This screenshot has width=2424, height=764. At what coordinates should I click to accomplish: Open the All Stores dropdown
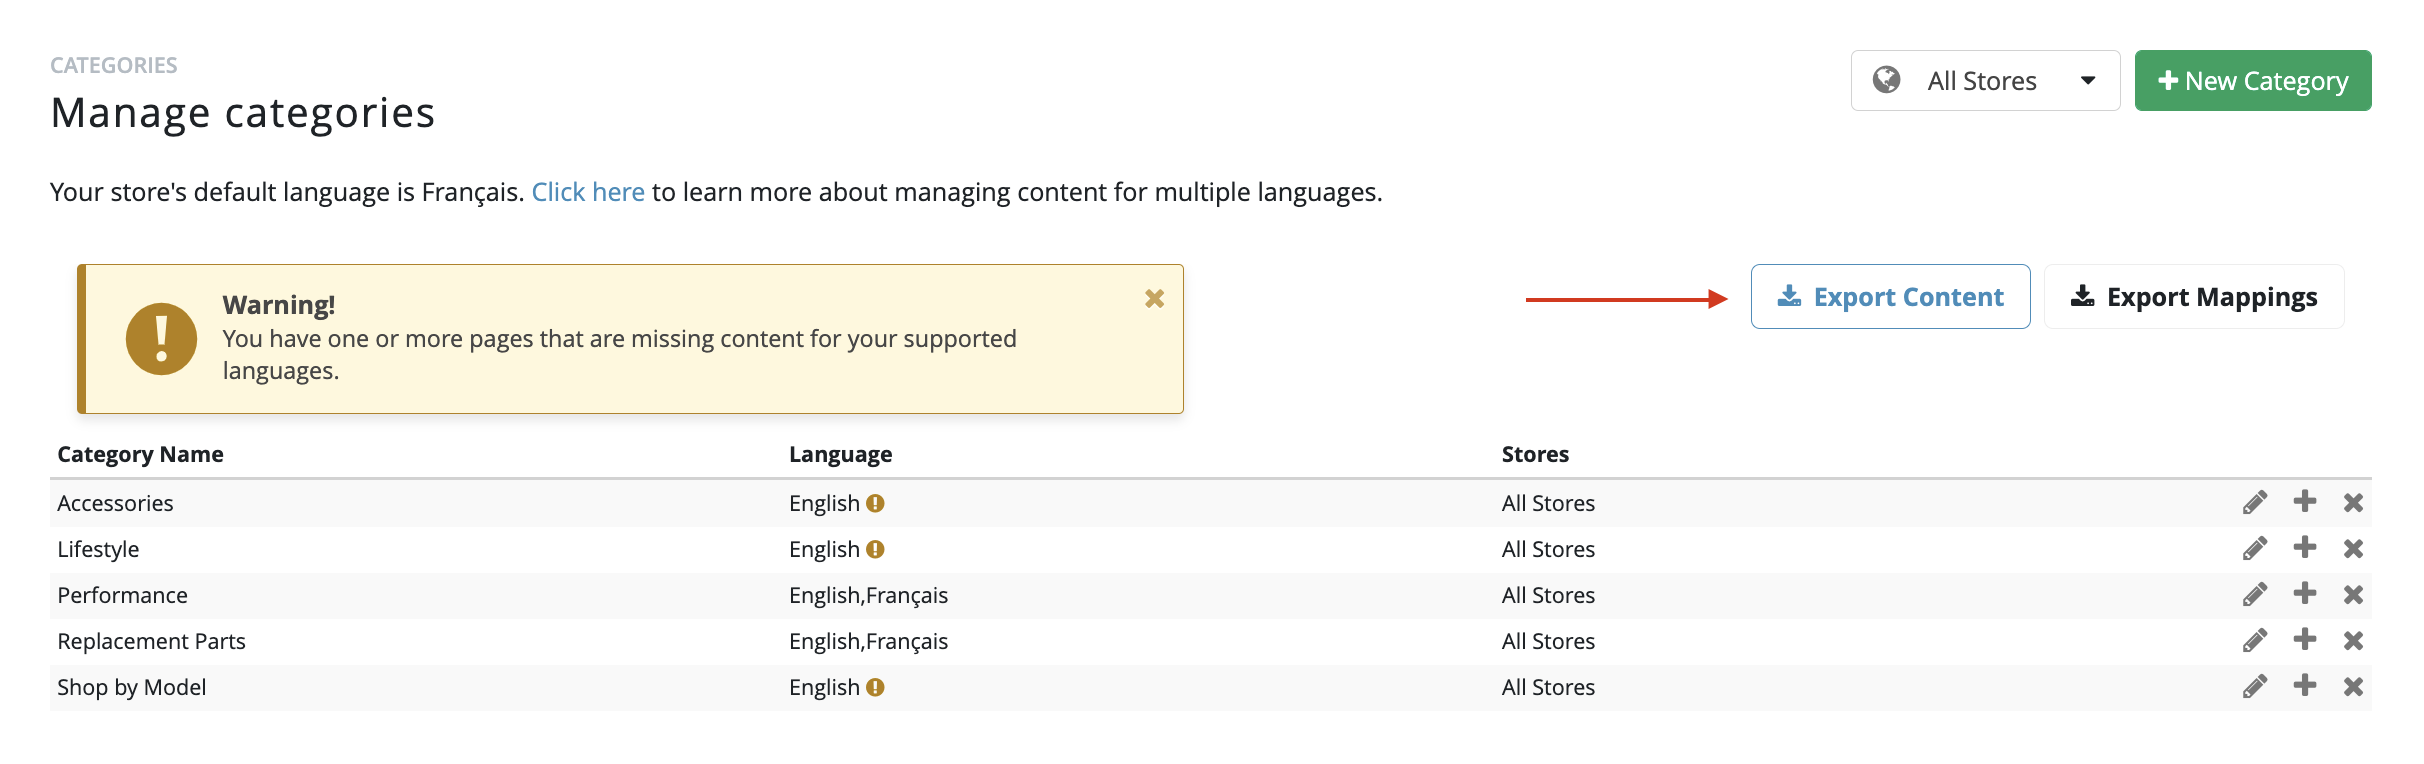1985,80
